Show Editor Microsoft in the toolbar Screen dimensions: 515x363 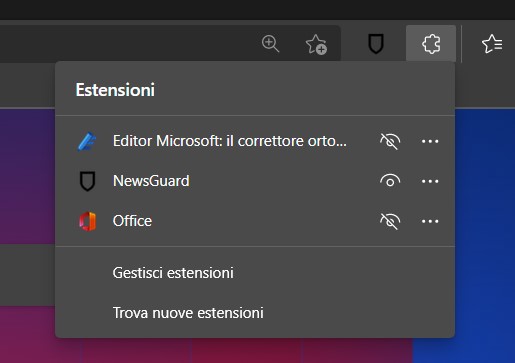click(x=390, y=141)
